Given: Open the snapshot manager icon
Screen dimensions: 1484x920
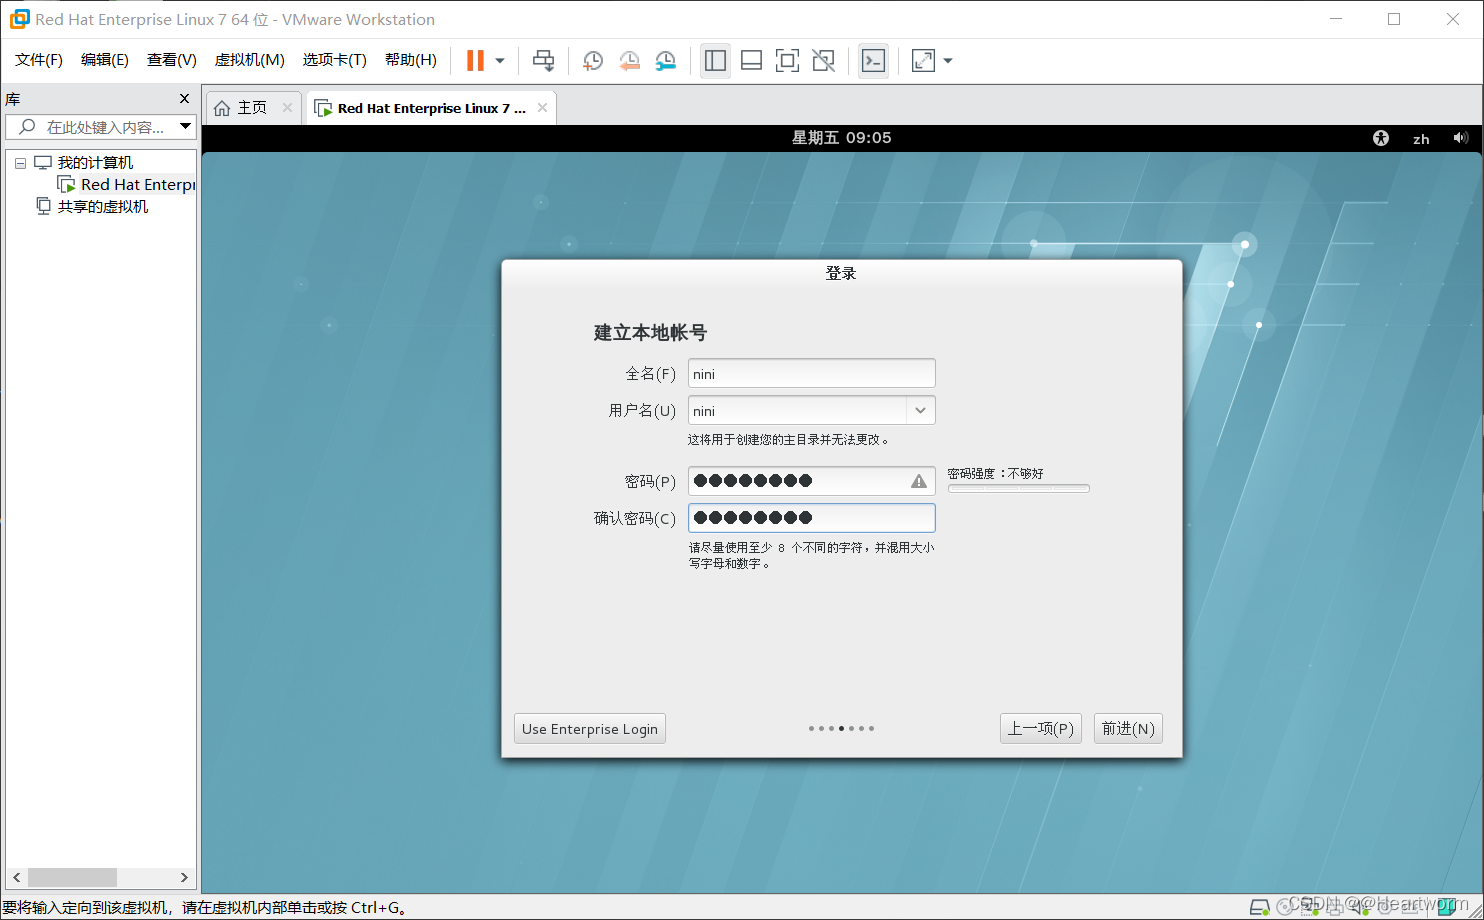Looking at the screenshot, I should 665,61.
